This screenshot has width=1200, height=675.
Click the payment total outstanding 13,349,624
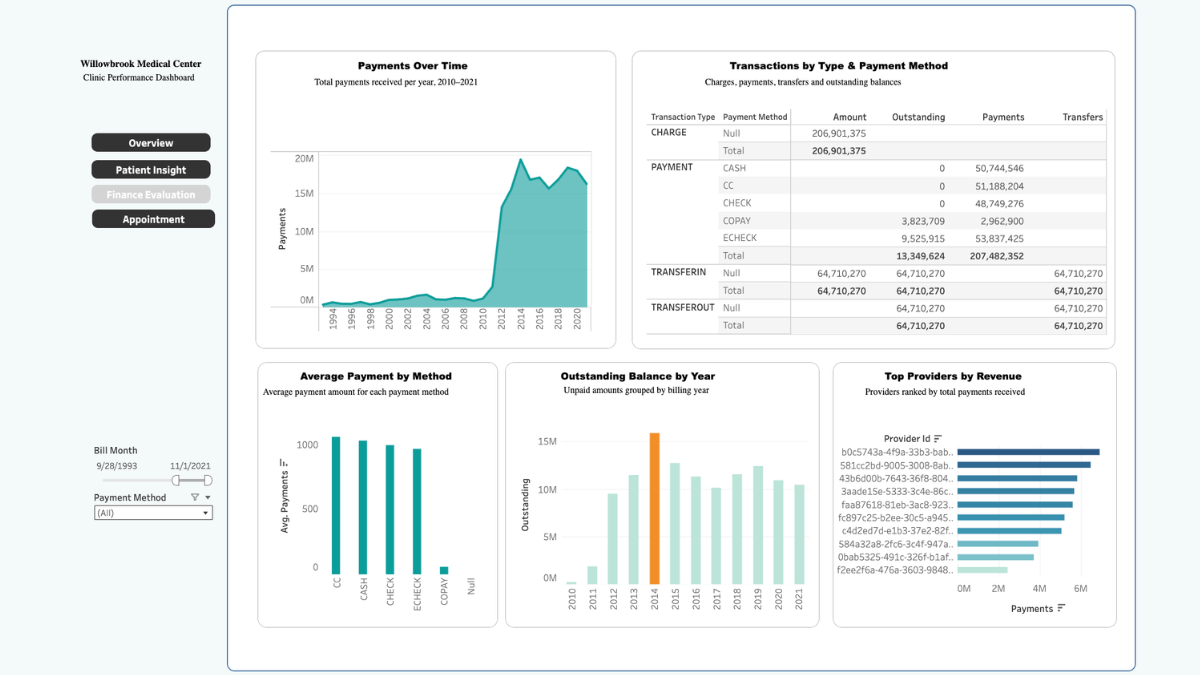pyautogui.click(x=920, y=256)
